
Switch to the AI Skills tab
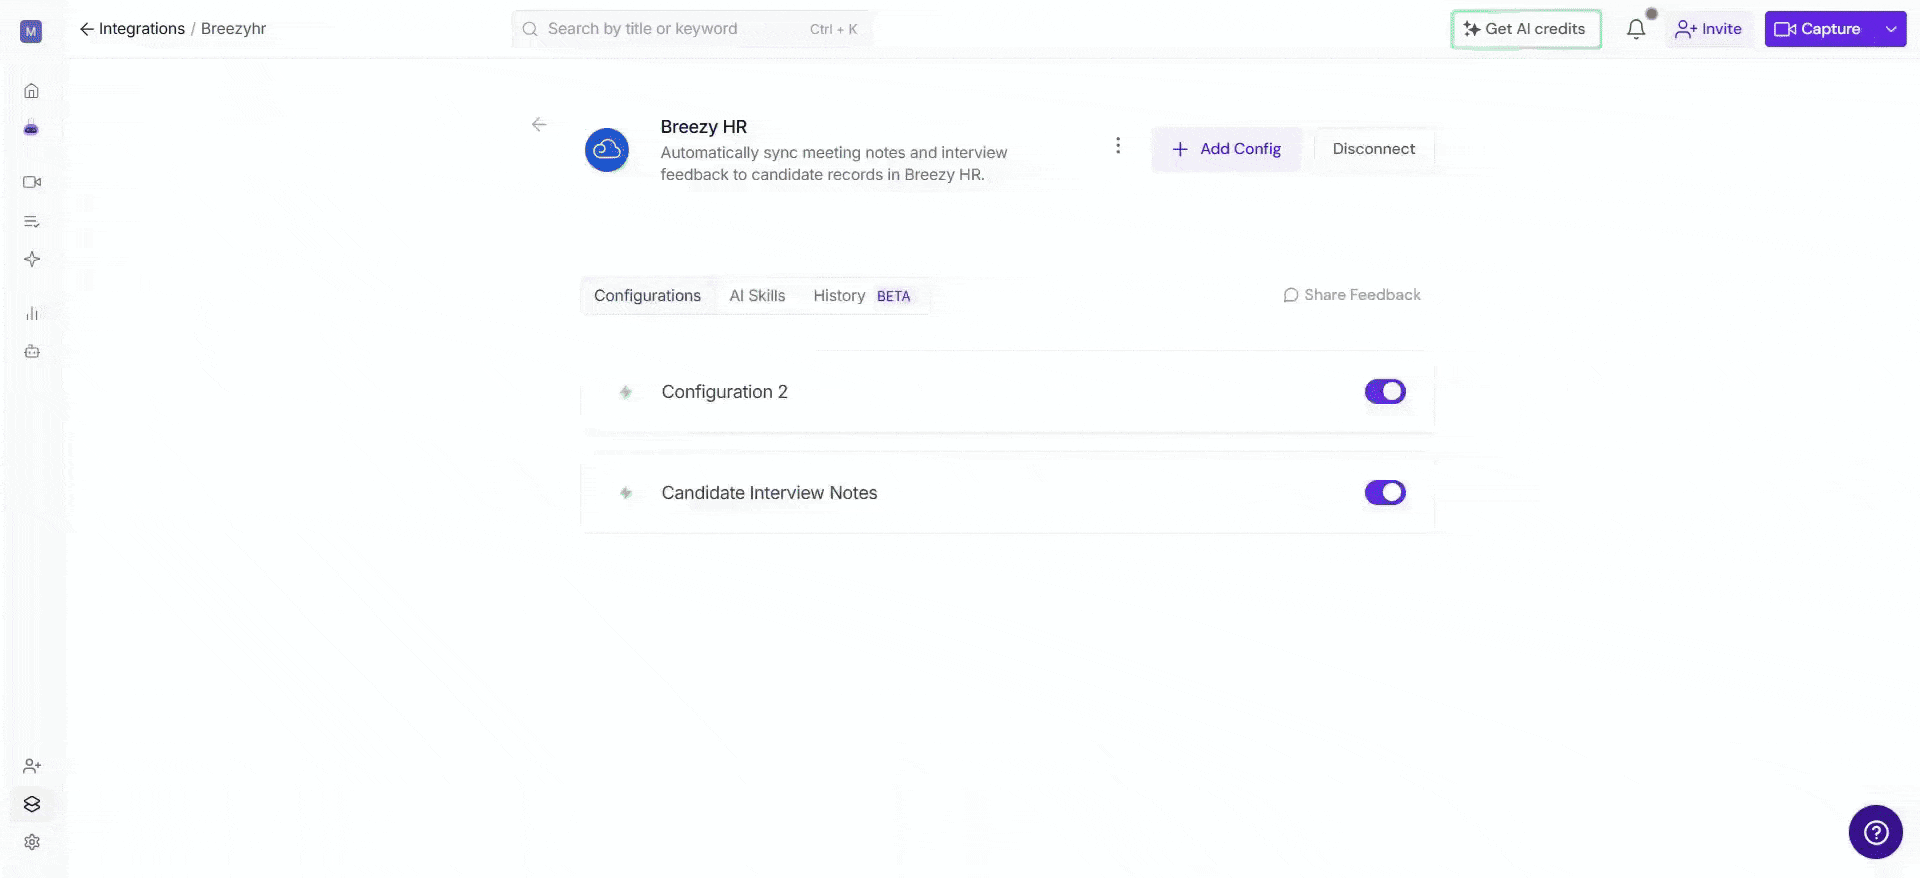(757, 296)
